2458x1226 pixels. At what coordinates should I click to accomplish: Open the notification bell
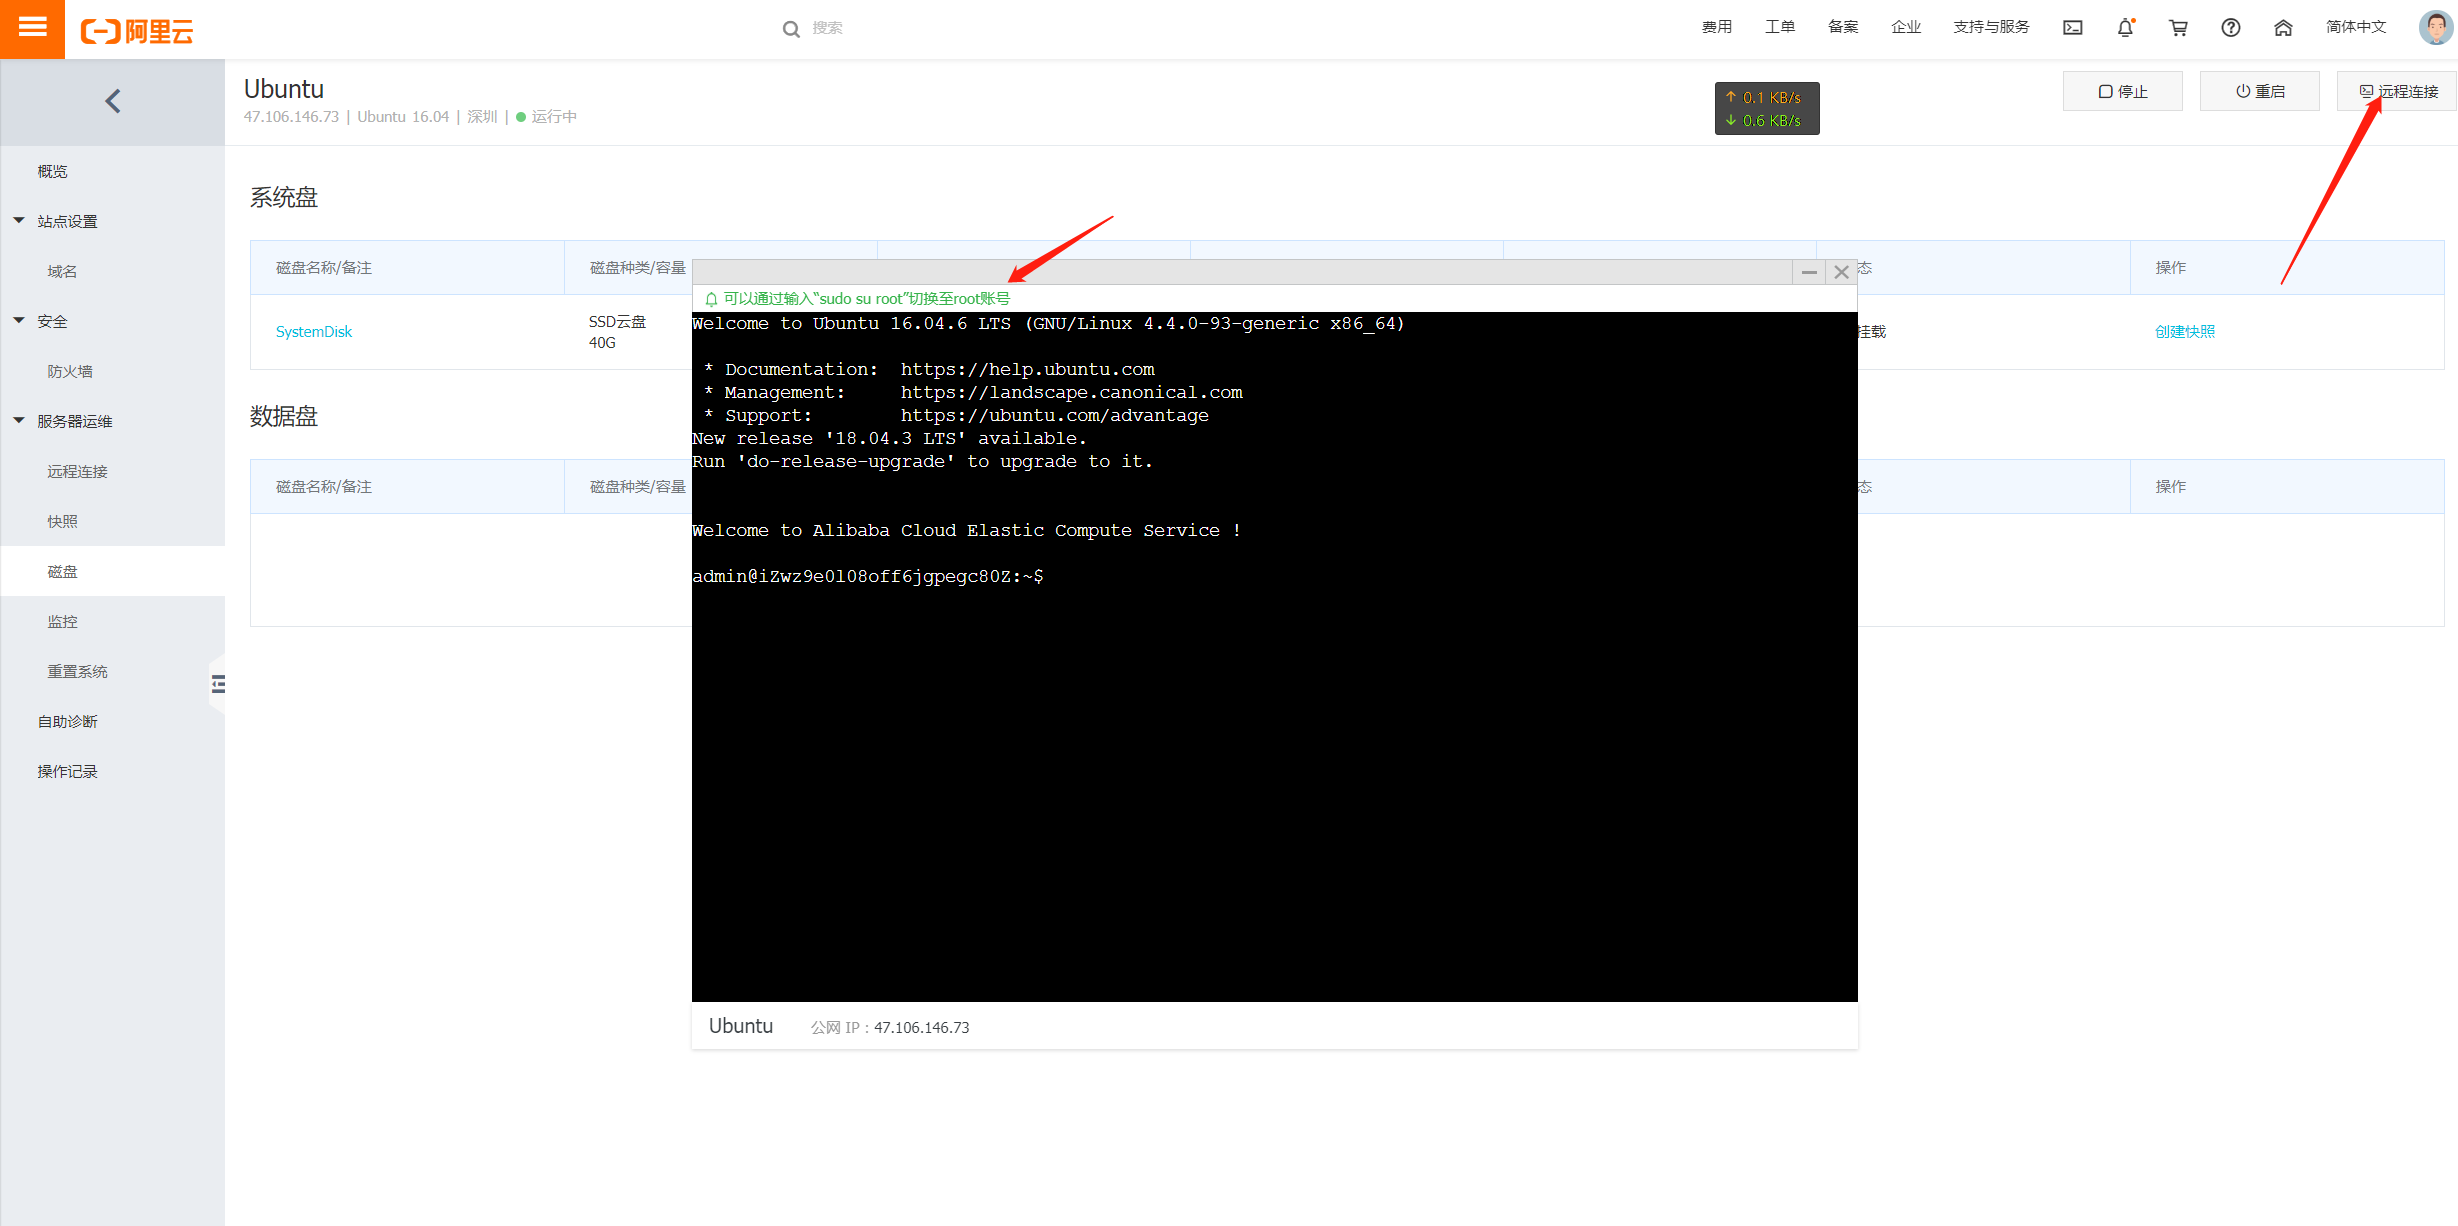(2126, 28)
